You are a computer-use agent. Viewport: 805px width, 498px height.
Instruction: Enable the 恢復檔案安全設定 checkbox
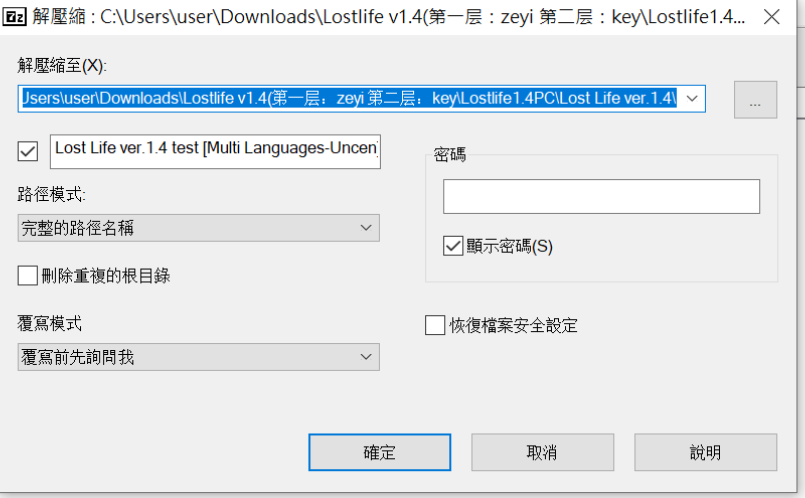[x=435, y=326]
